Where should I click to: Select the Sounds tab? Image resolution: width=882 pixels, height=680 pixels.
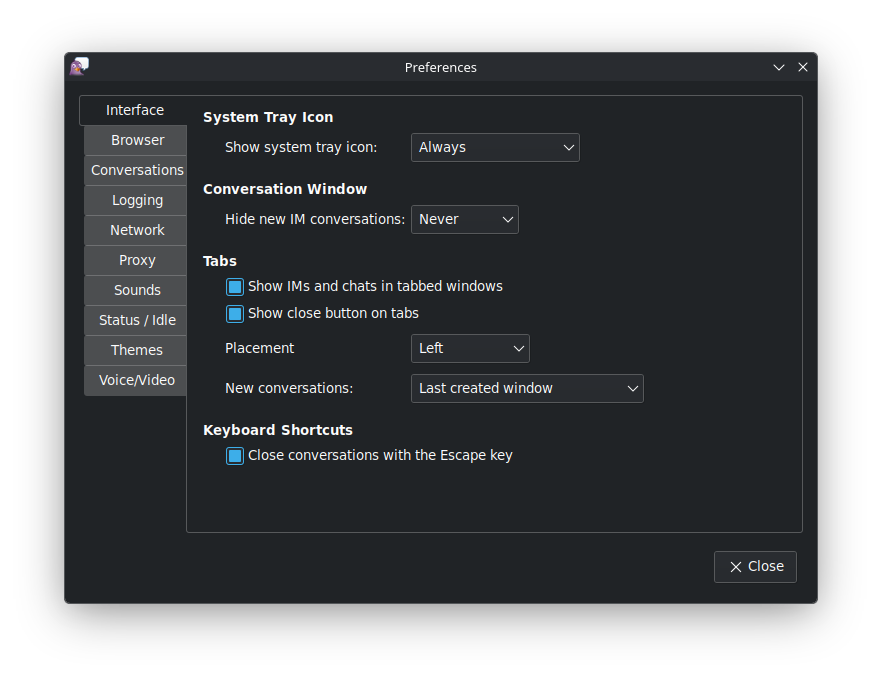(136, 290)
